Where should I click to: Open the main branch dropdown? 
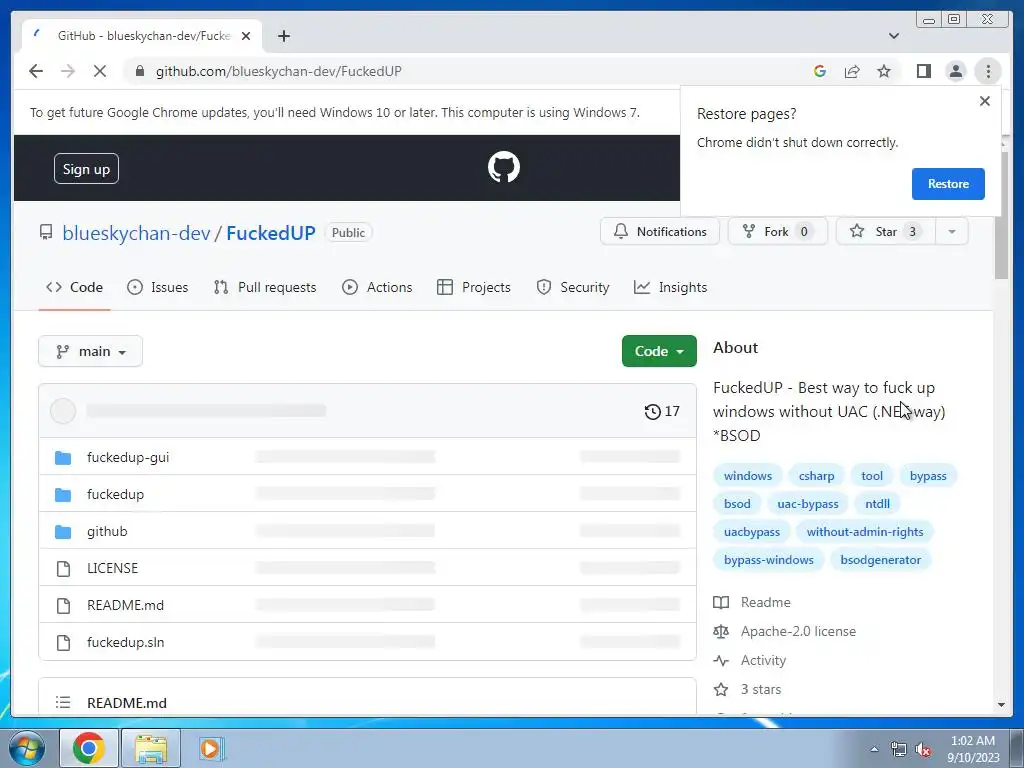[91, 351]
